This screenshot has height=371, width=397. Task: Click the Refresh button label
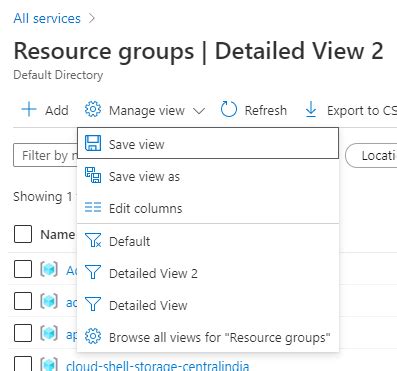pos(266,110)
